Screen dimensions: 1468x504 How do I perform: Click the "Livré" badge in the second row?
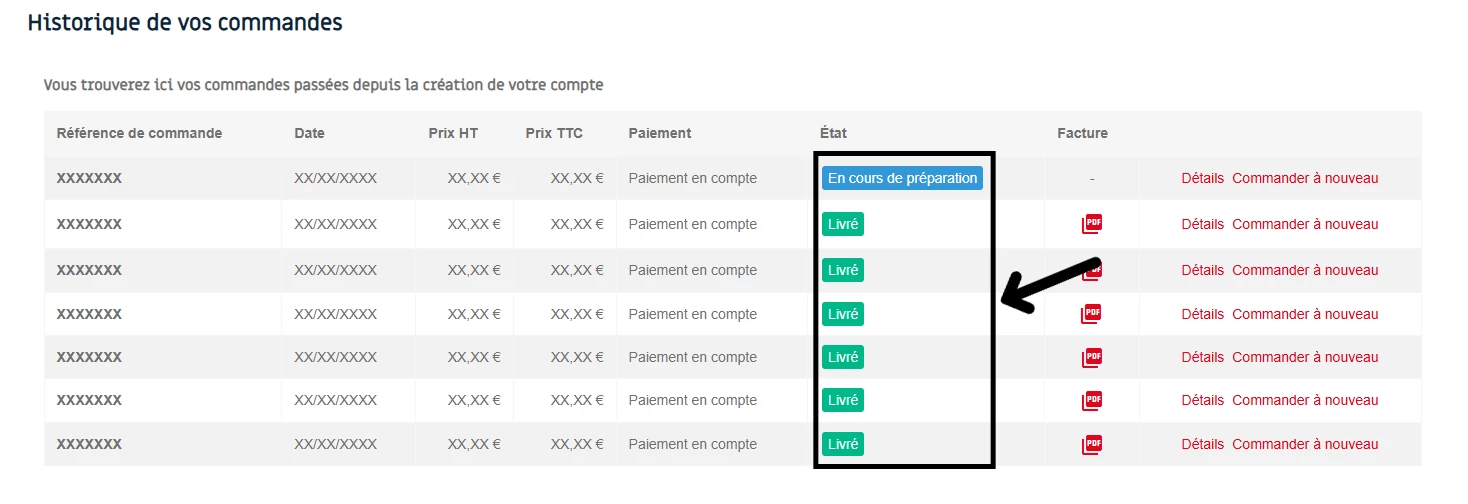[843, 224]
